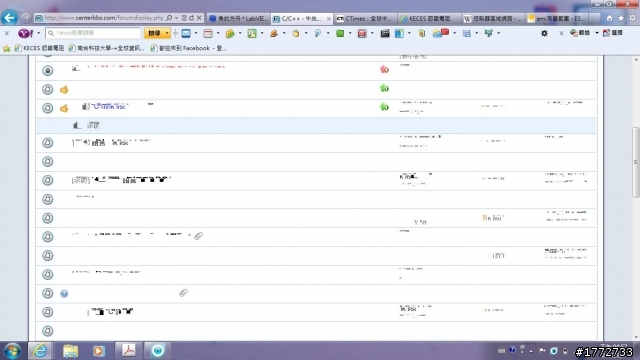The height and width of the screenshot is (360, 640).
Task: Open IE Tools gear at top right
Action: point(632,18)
